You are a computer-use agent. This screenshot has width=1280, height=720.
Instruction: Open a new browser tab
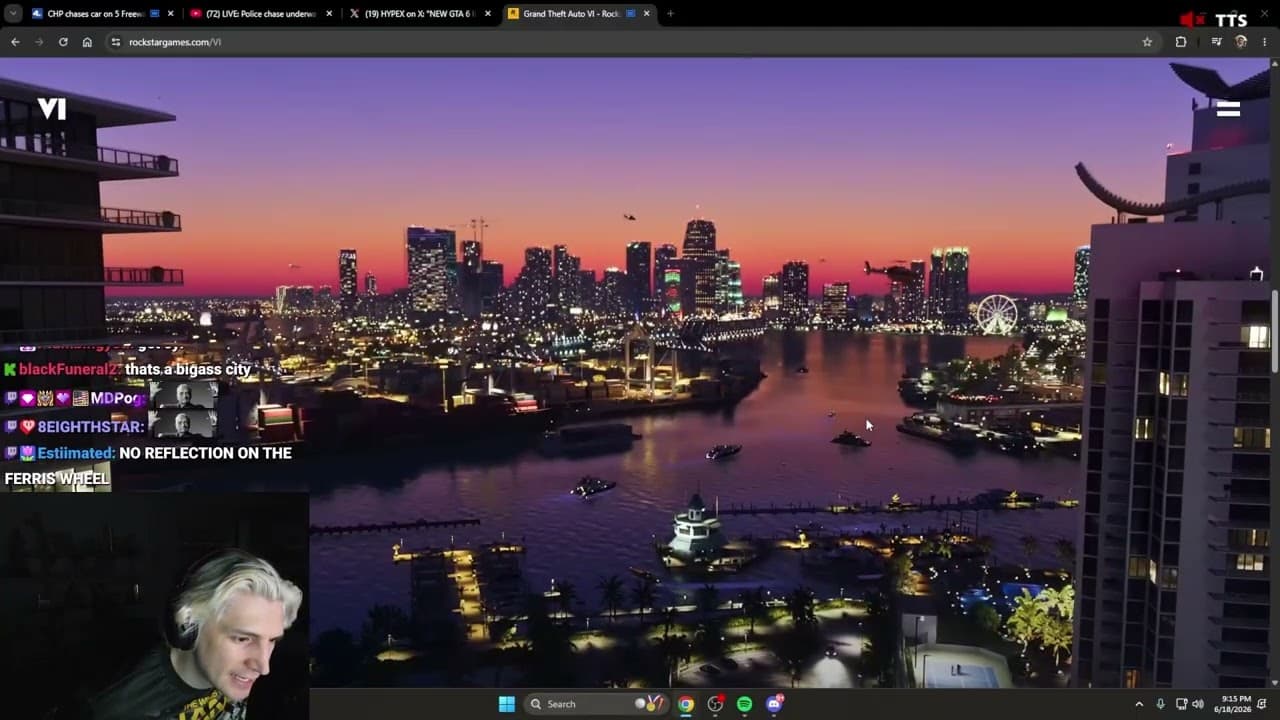pos(670,14)
